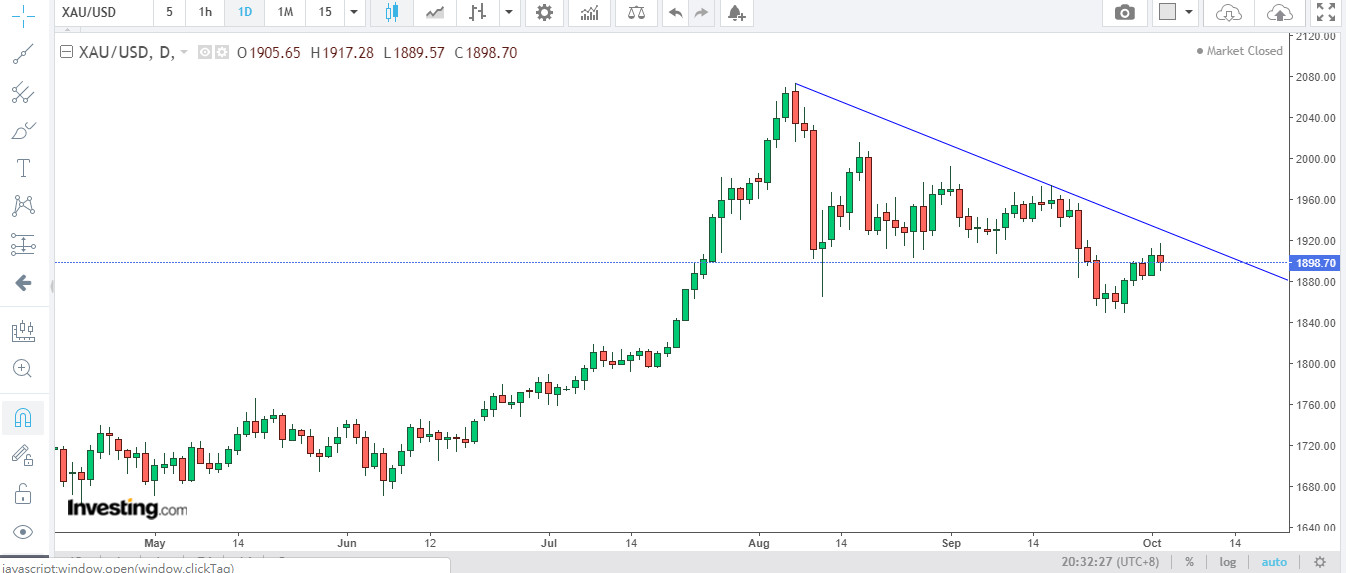Switch to 15 minute interval
Viewport: 1363px width, 573px height.
[x=324, y=12]
